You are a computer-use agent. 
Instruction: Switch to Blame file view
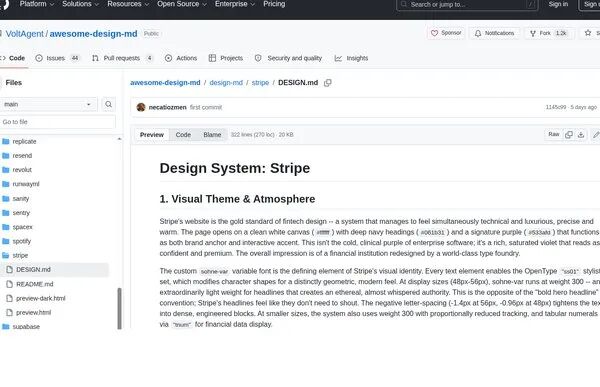pyautogui.click(x=212, y=135)
